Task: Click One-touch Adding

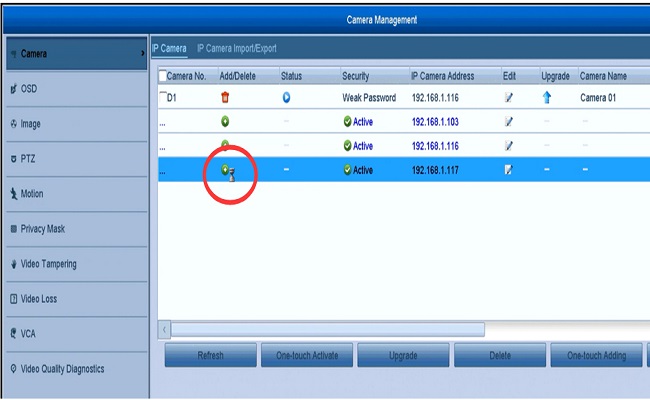Action: [597, 355]
